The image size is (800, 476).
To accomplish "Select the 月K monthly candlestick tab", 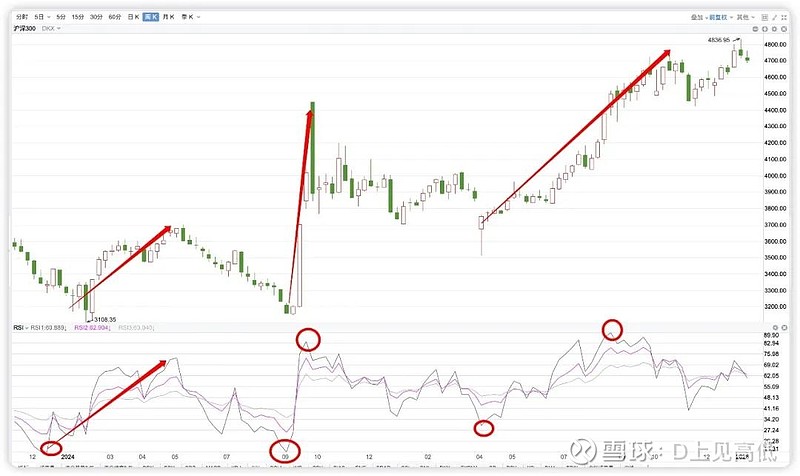I will click(168, 17).
